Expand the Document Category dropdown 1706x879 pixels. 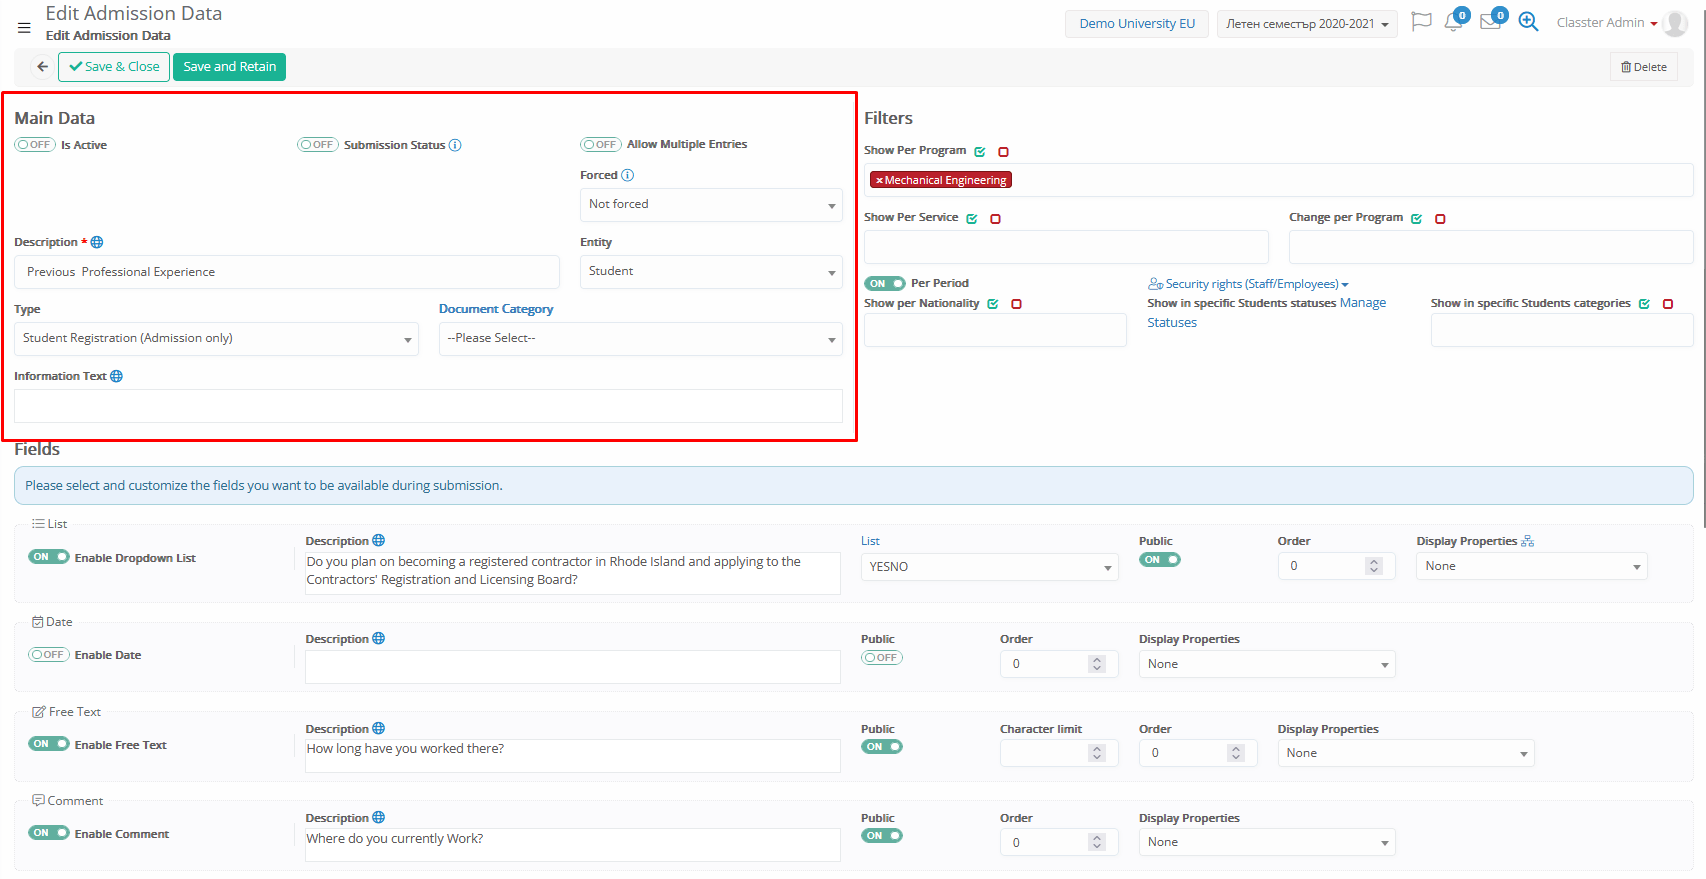[640, 339]
